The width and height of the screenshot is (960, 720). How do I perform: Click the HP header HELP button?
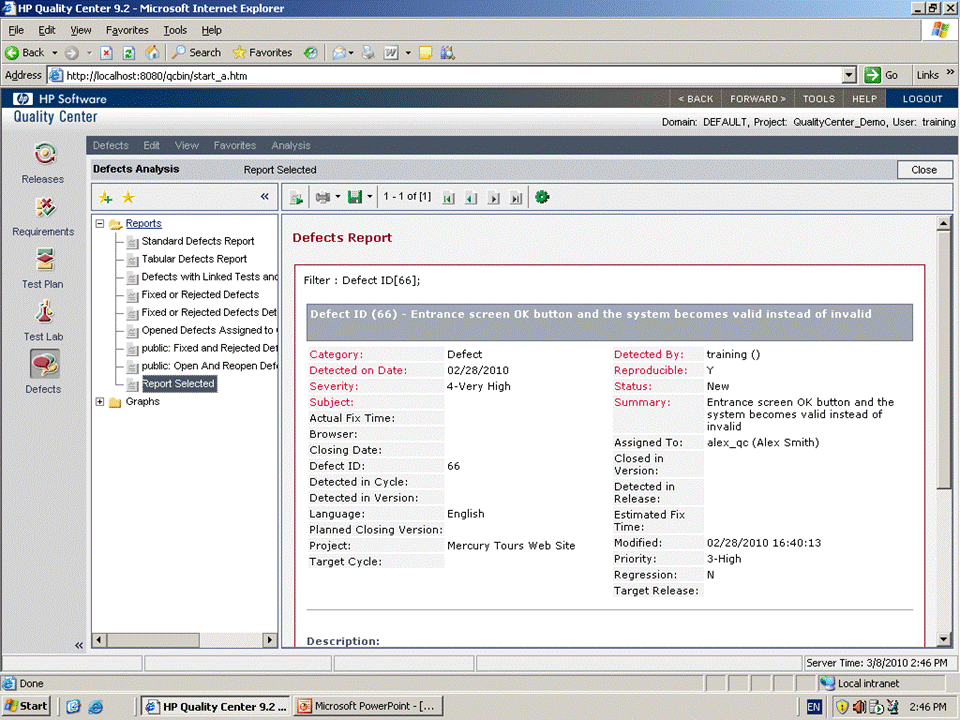coord(864,99)
